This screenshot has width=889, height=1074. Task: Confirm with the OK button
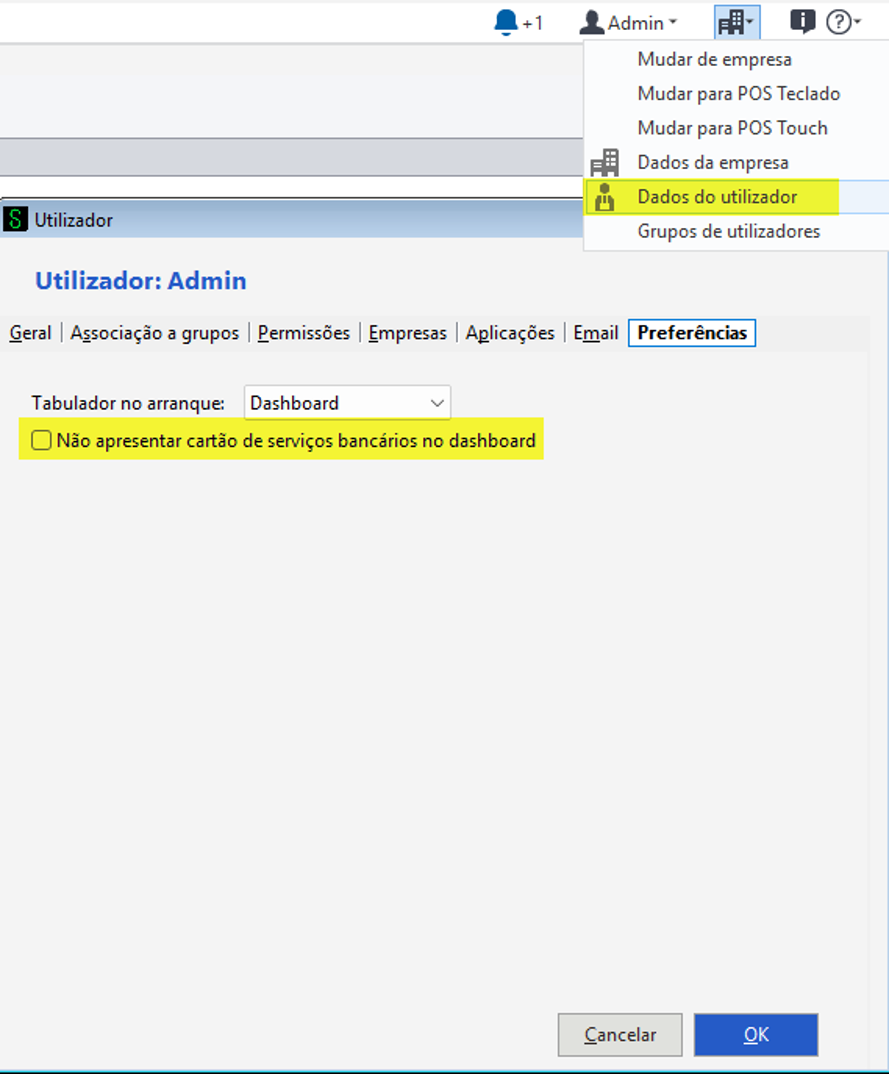[x=756, y=1034]
